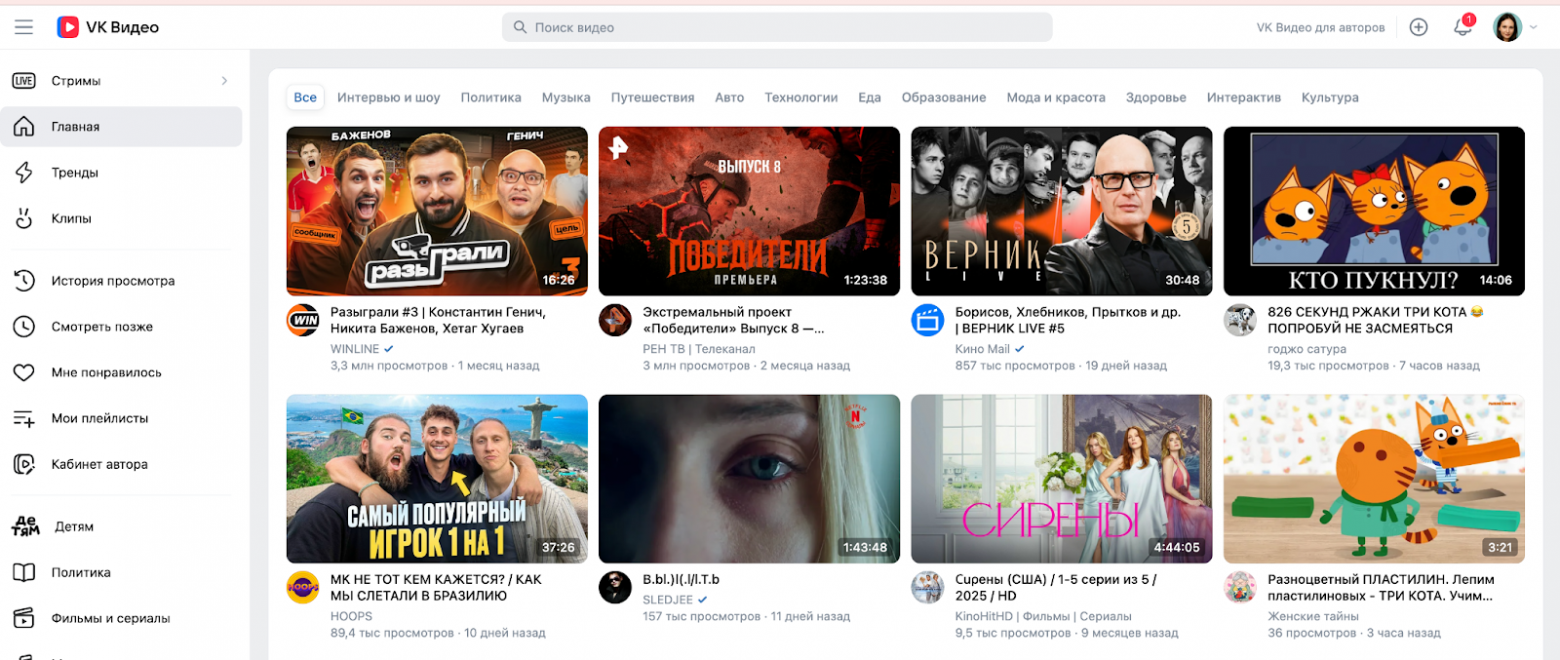Click the РЕН ТВ channel avatar
Image resolution: width=1560 pixels, height=660 pixels.
click(x=614, y=320)
